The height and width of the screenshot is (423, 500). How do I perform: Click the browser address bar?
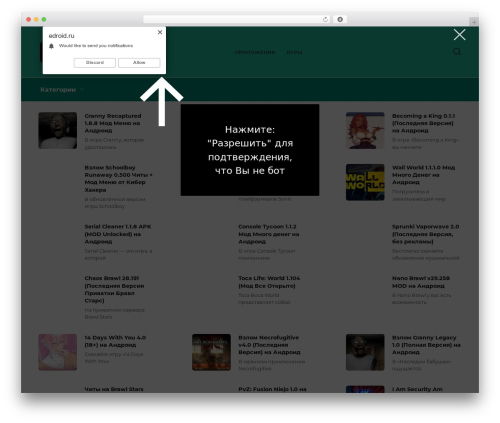[237, 20]
